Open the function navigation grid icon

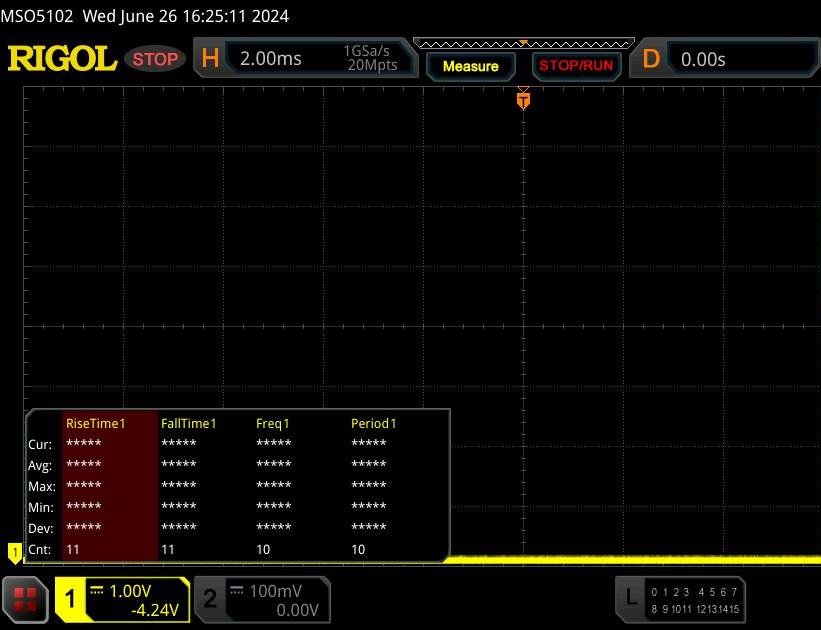click(26, 598)
